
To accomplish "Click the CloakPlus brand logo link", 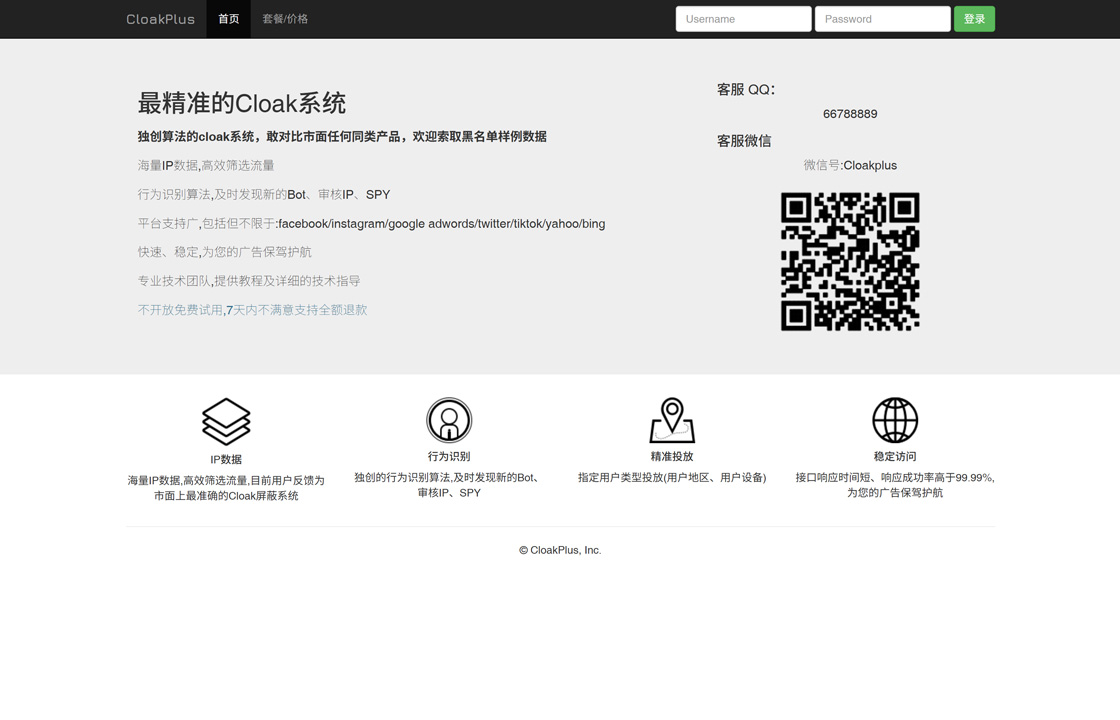I will (160, 19).
